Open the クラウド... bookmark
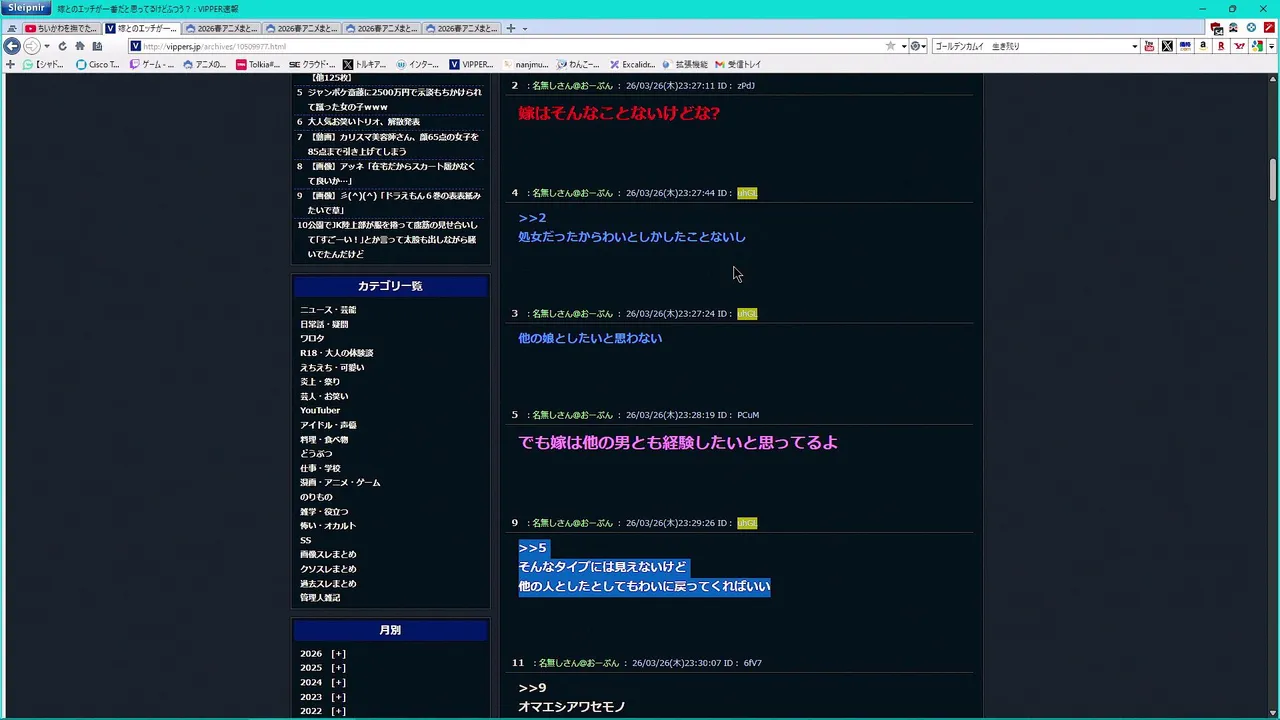This screenshot has width=1280, height=720. [312, 64]
